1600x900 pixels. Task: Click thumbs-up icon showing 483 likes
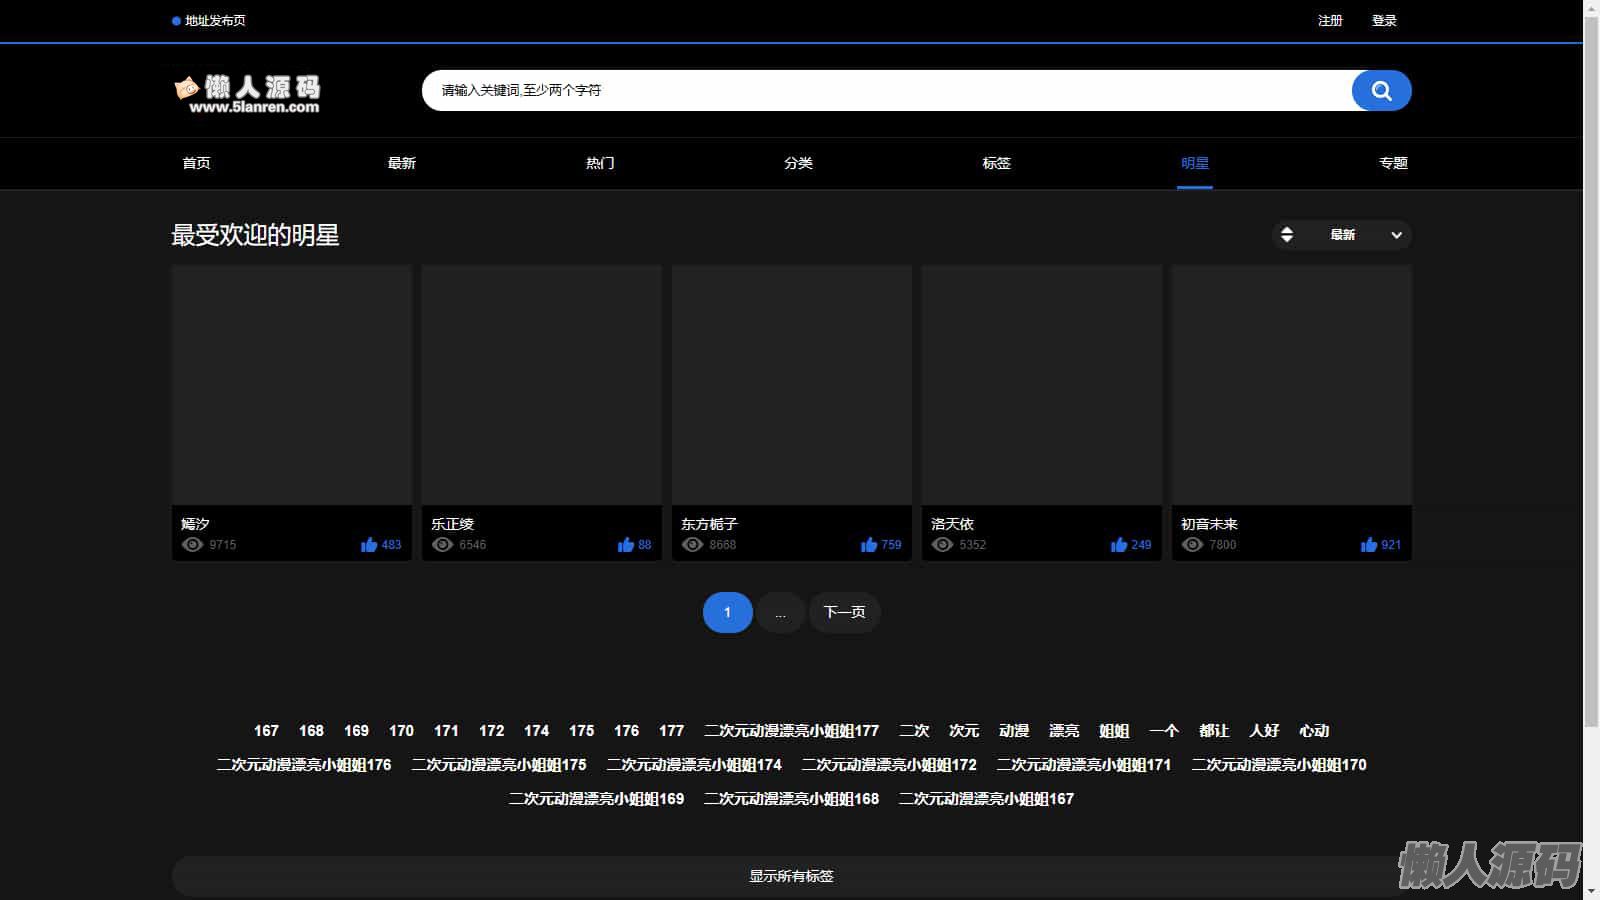point(368,545)
